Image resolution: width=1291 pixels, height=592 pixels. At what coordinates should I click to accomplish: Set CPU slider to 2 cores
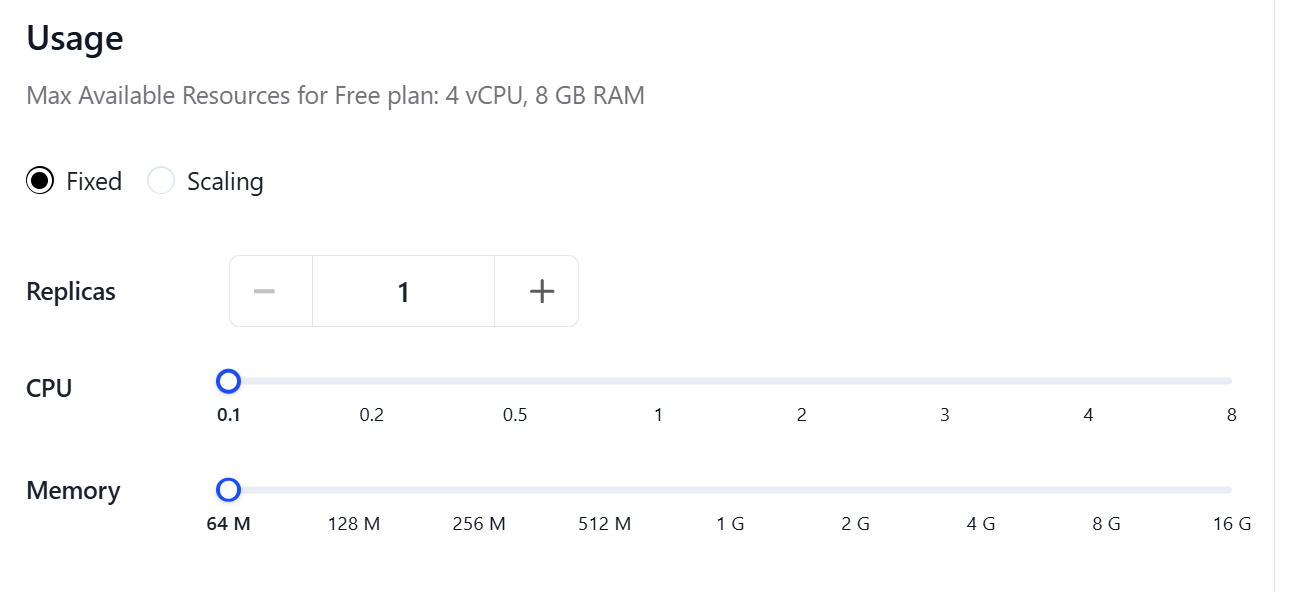802,381
